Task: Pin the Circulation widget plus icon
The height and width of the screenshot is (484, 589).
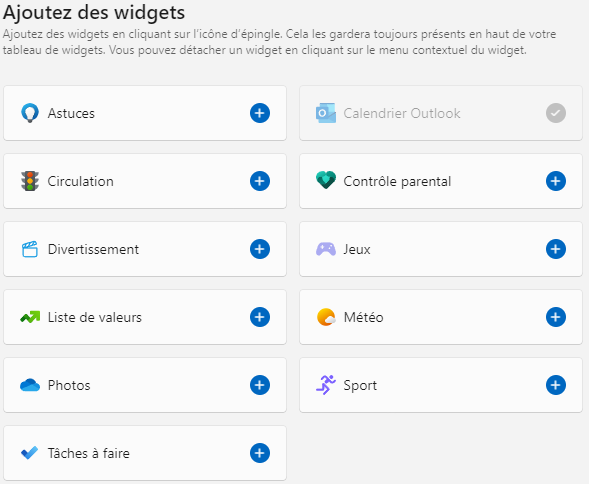Action: (260, 181)
